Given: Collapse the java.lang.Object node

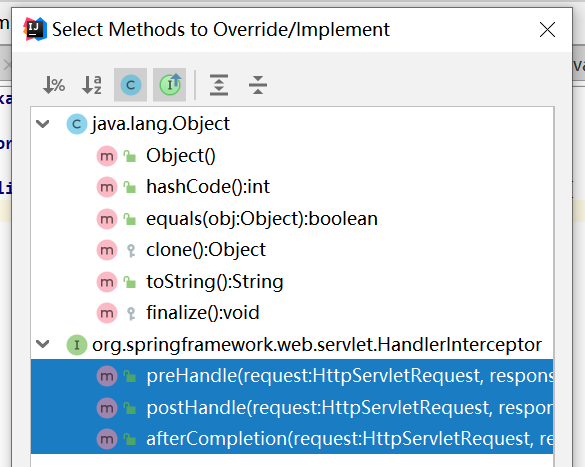Looking at the screenshot, I should click(x=43, y=124).
